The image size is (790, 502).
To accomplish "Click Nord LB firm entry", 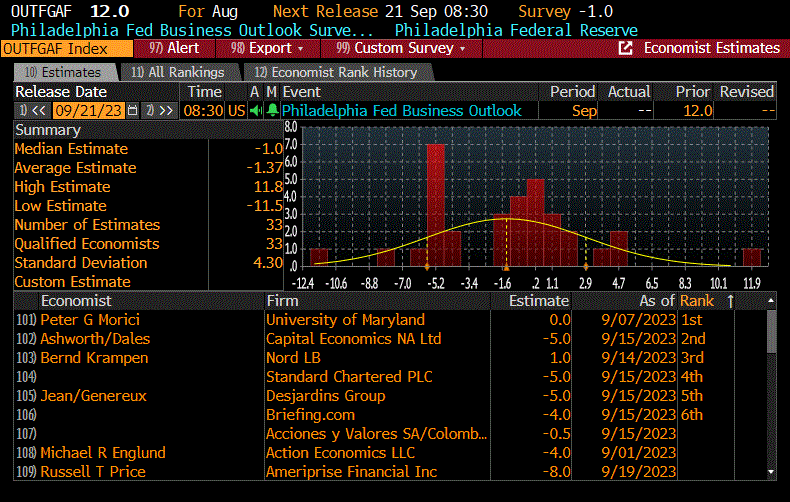I will (x=293, y=358).
